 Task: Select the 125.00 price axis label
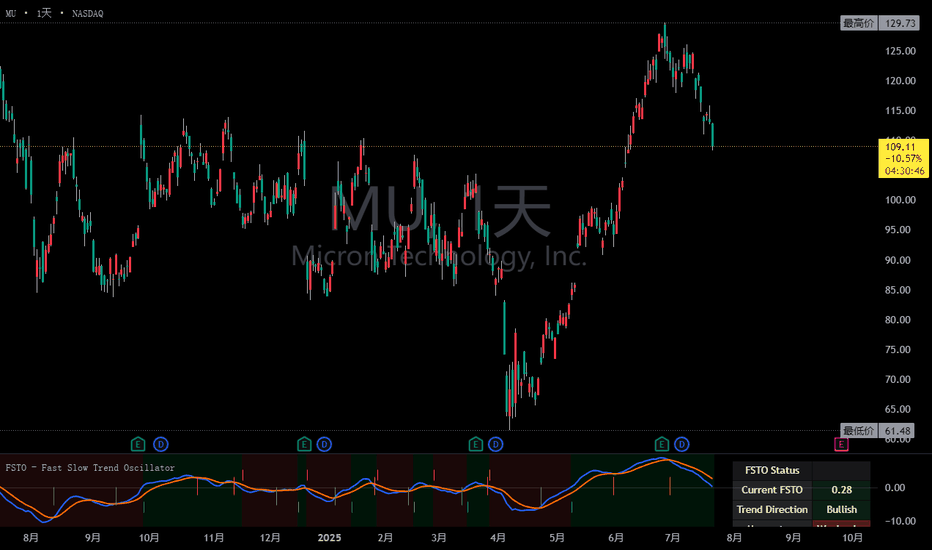(x=900, y=51)
